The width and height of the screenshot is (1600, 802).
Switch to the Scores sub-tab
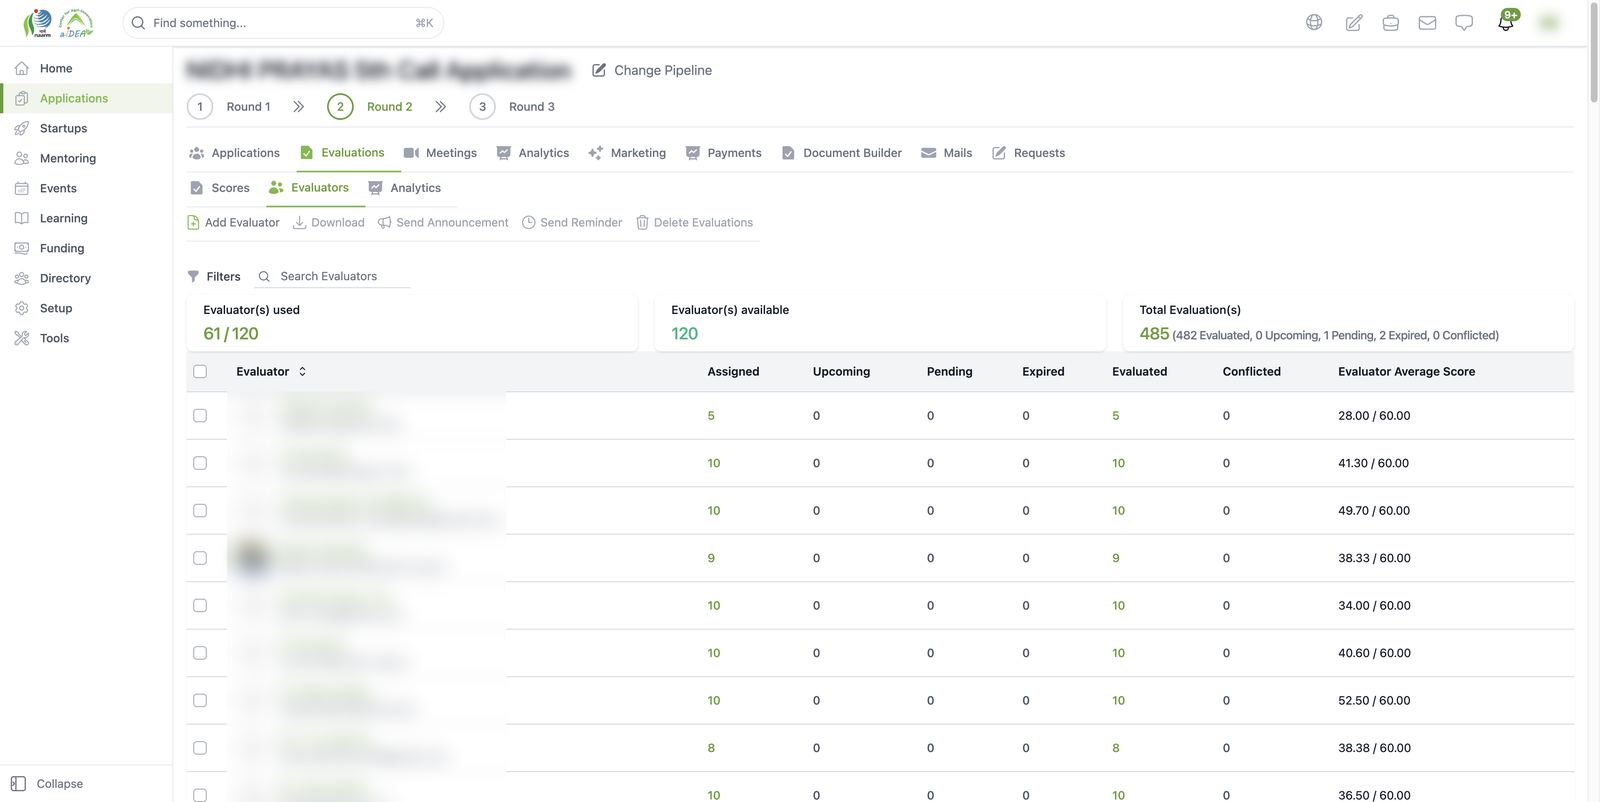pyautogui.click(x=219, y=188)
